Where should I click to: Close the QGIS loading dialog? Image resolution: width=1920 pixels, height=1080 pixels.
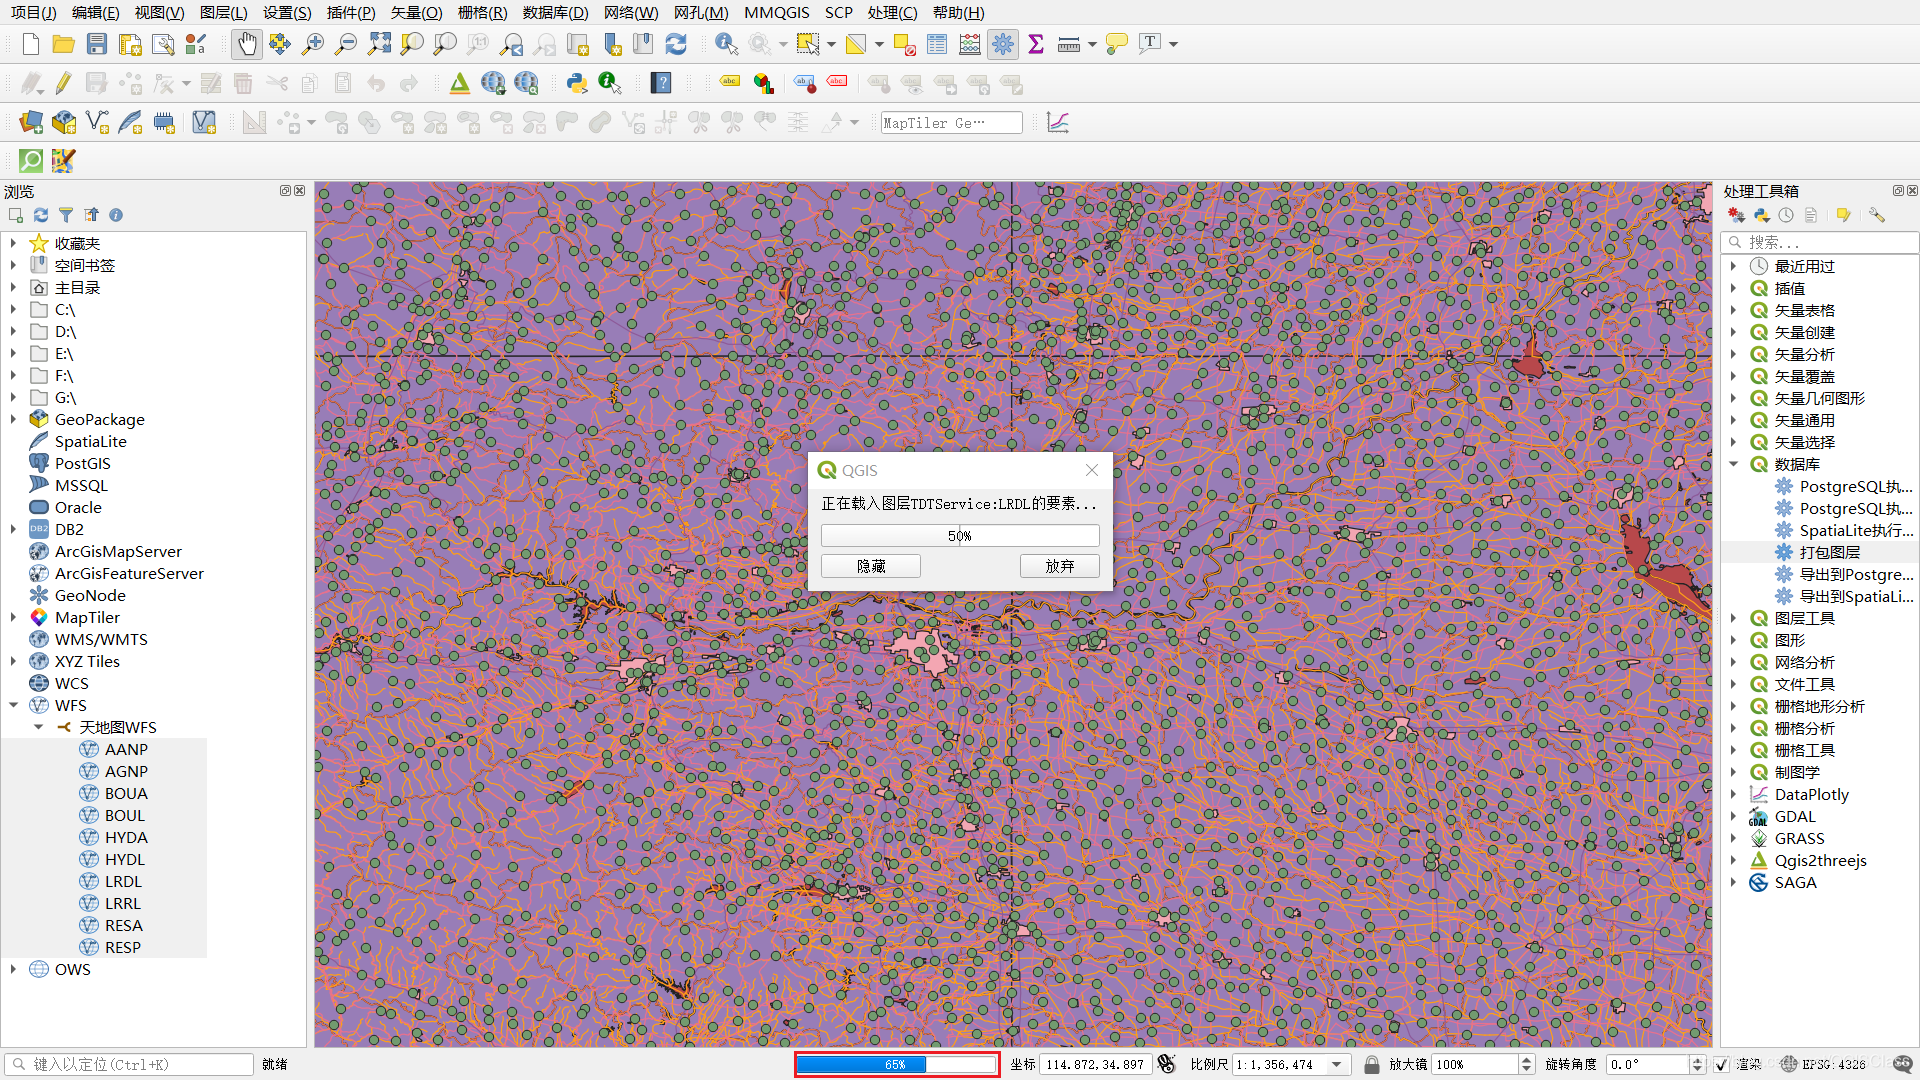1092,470
